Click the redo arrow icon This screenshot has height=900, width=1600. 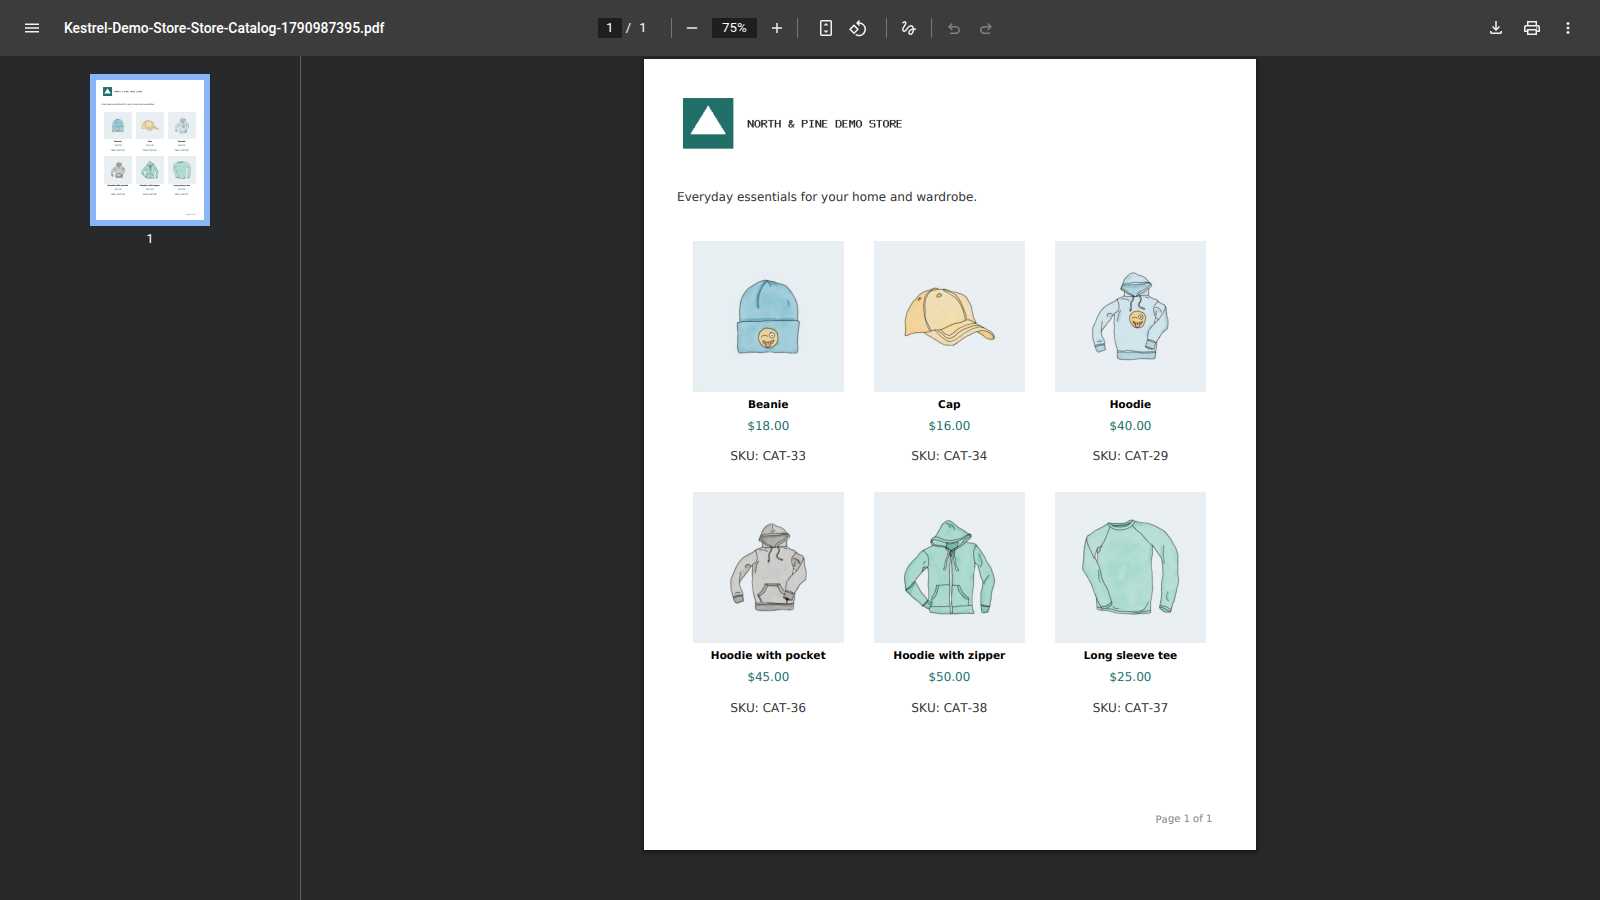(x=986, y=28)
